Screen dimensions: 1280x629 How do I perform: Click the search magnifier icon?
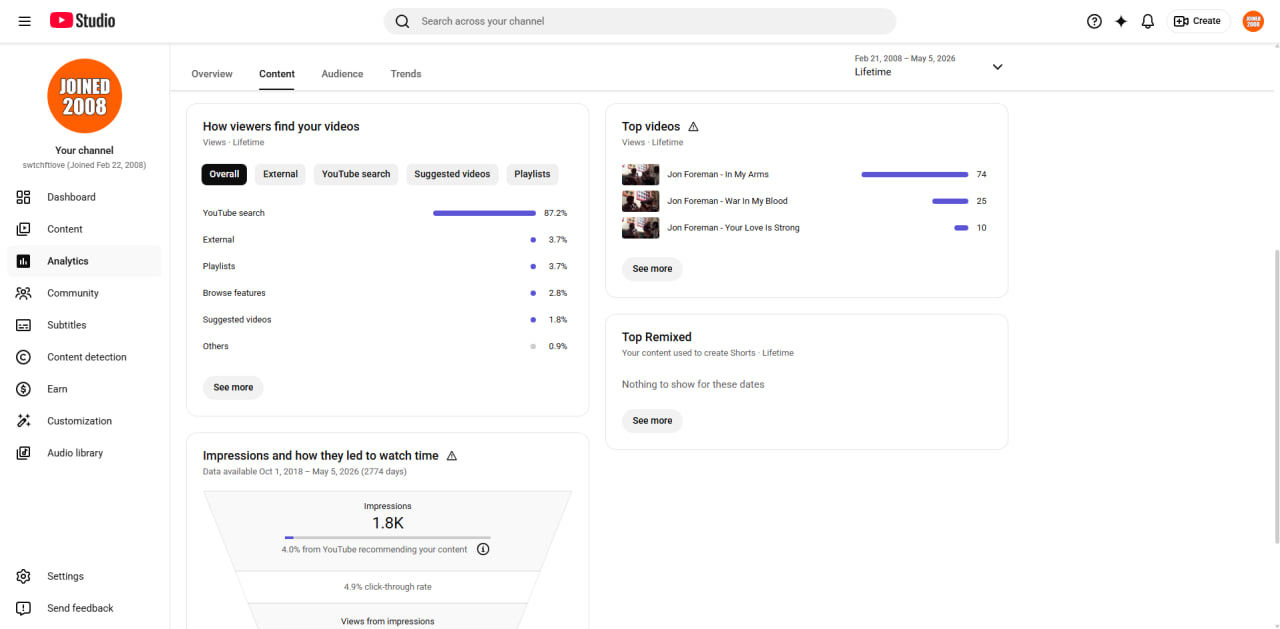pos(402,21)
